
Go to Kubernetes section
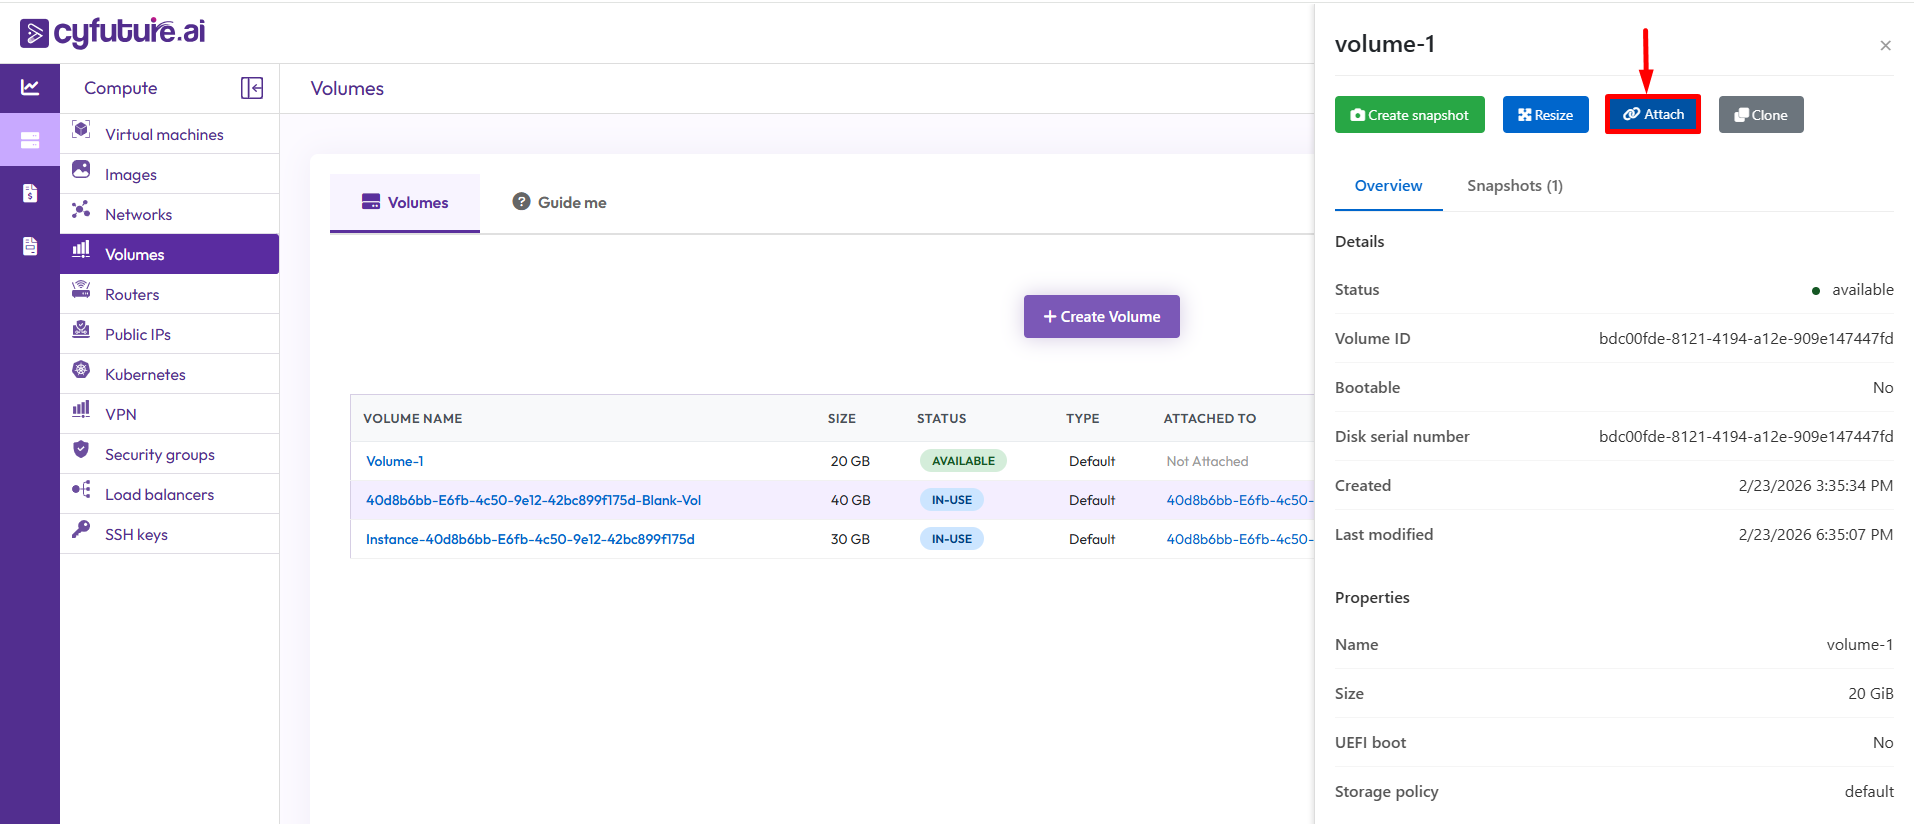pyautogui.click(x=145, y=374)
